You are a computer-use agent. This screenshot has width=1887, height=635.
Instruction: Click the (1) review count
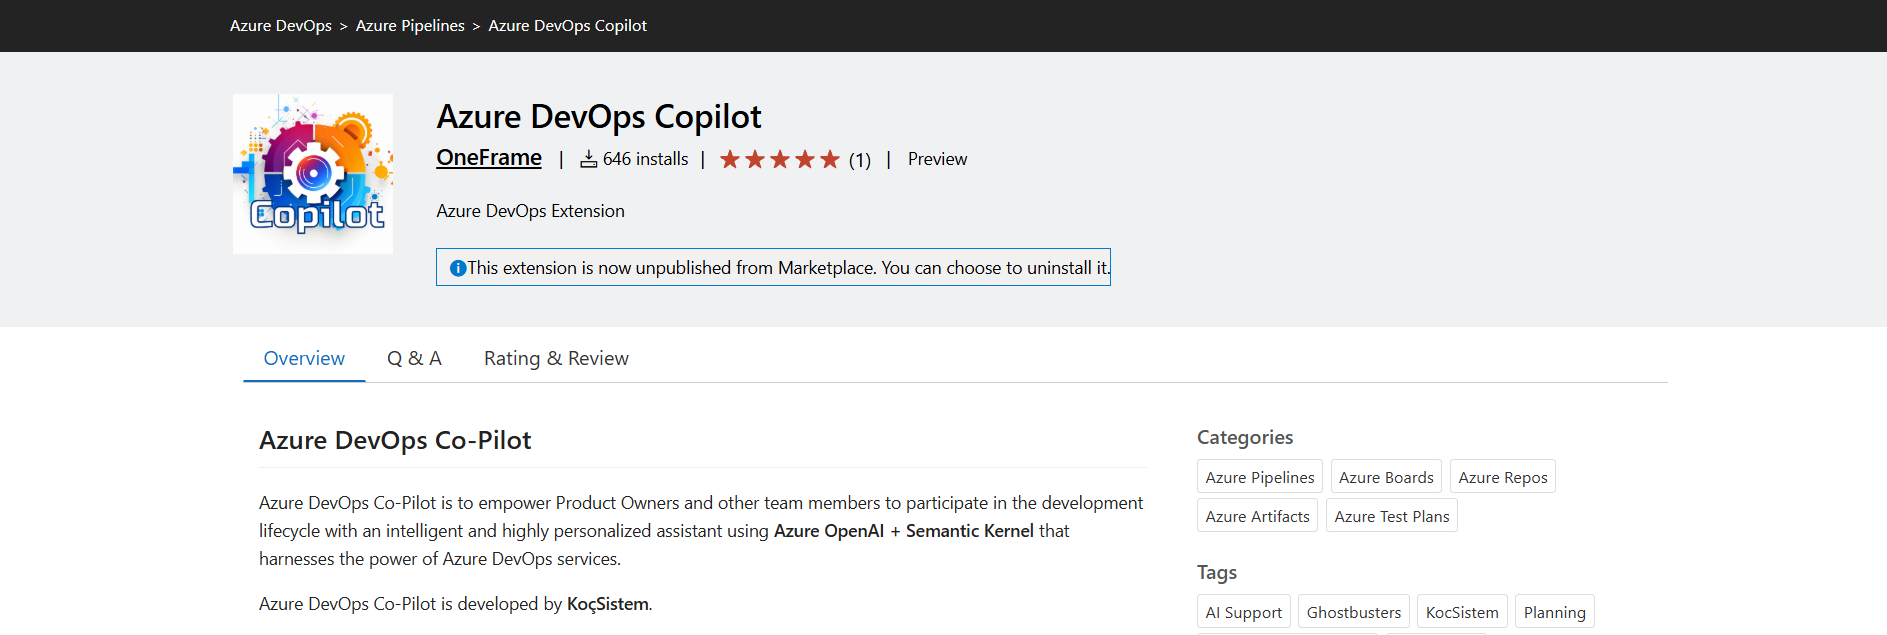click(860, 160)
